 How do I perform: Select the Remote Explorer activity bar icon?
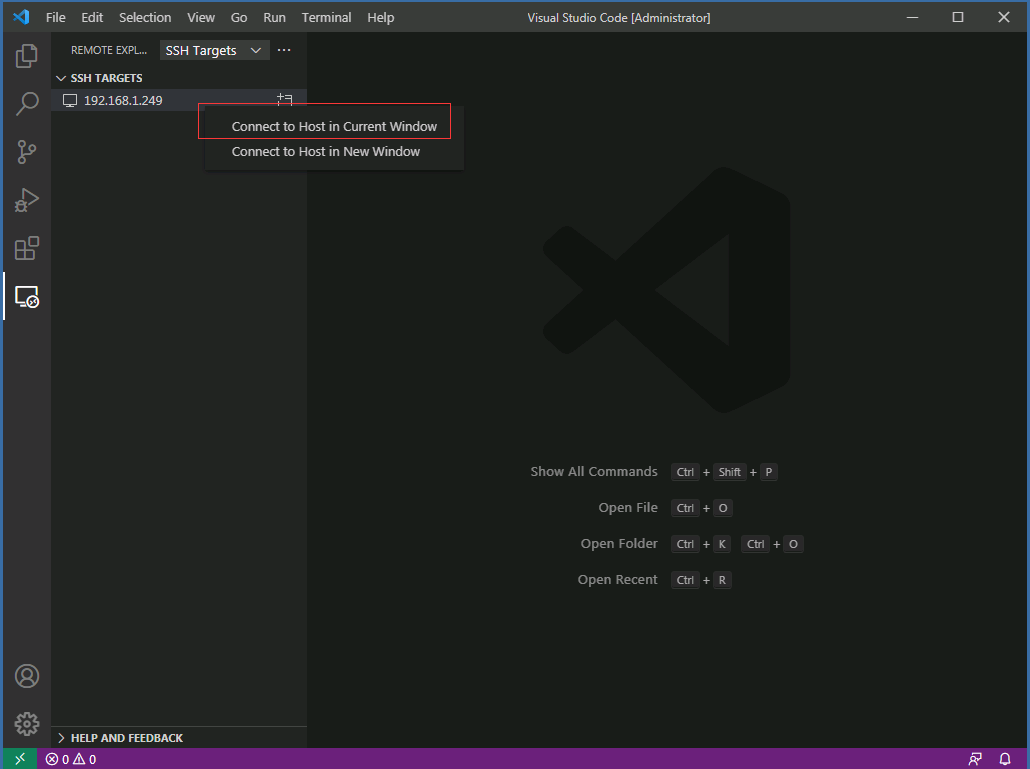coord(26,297)
